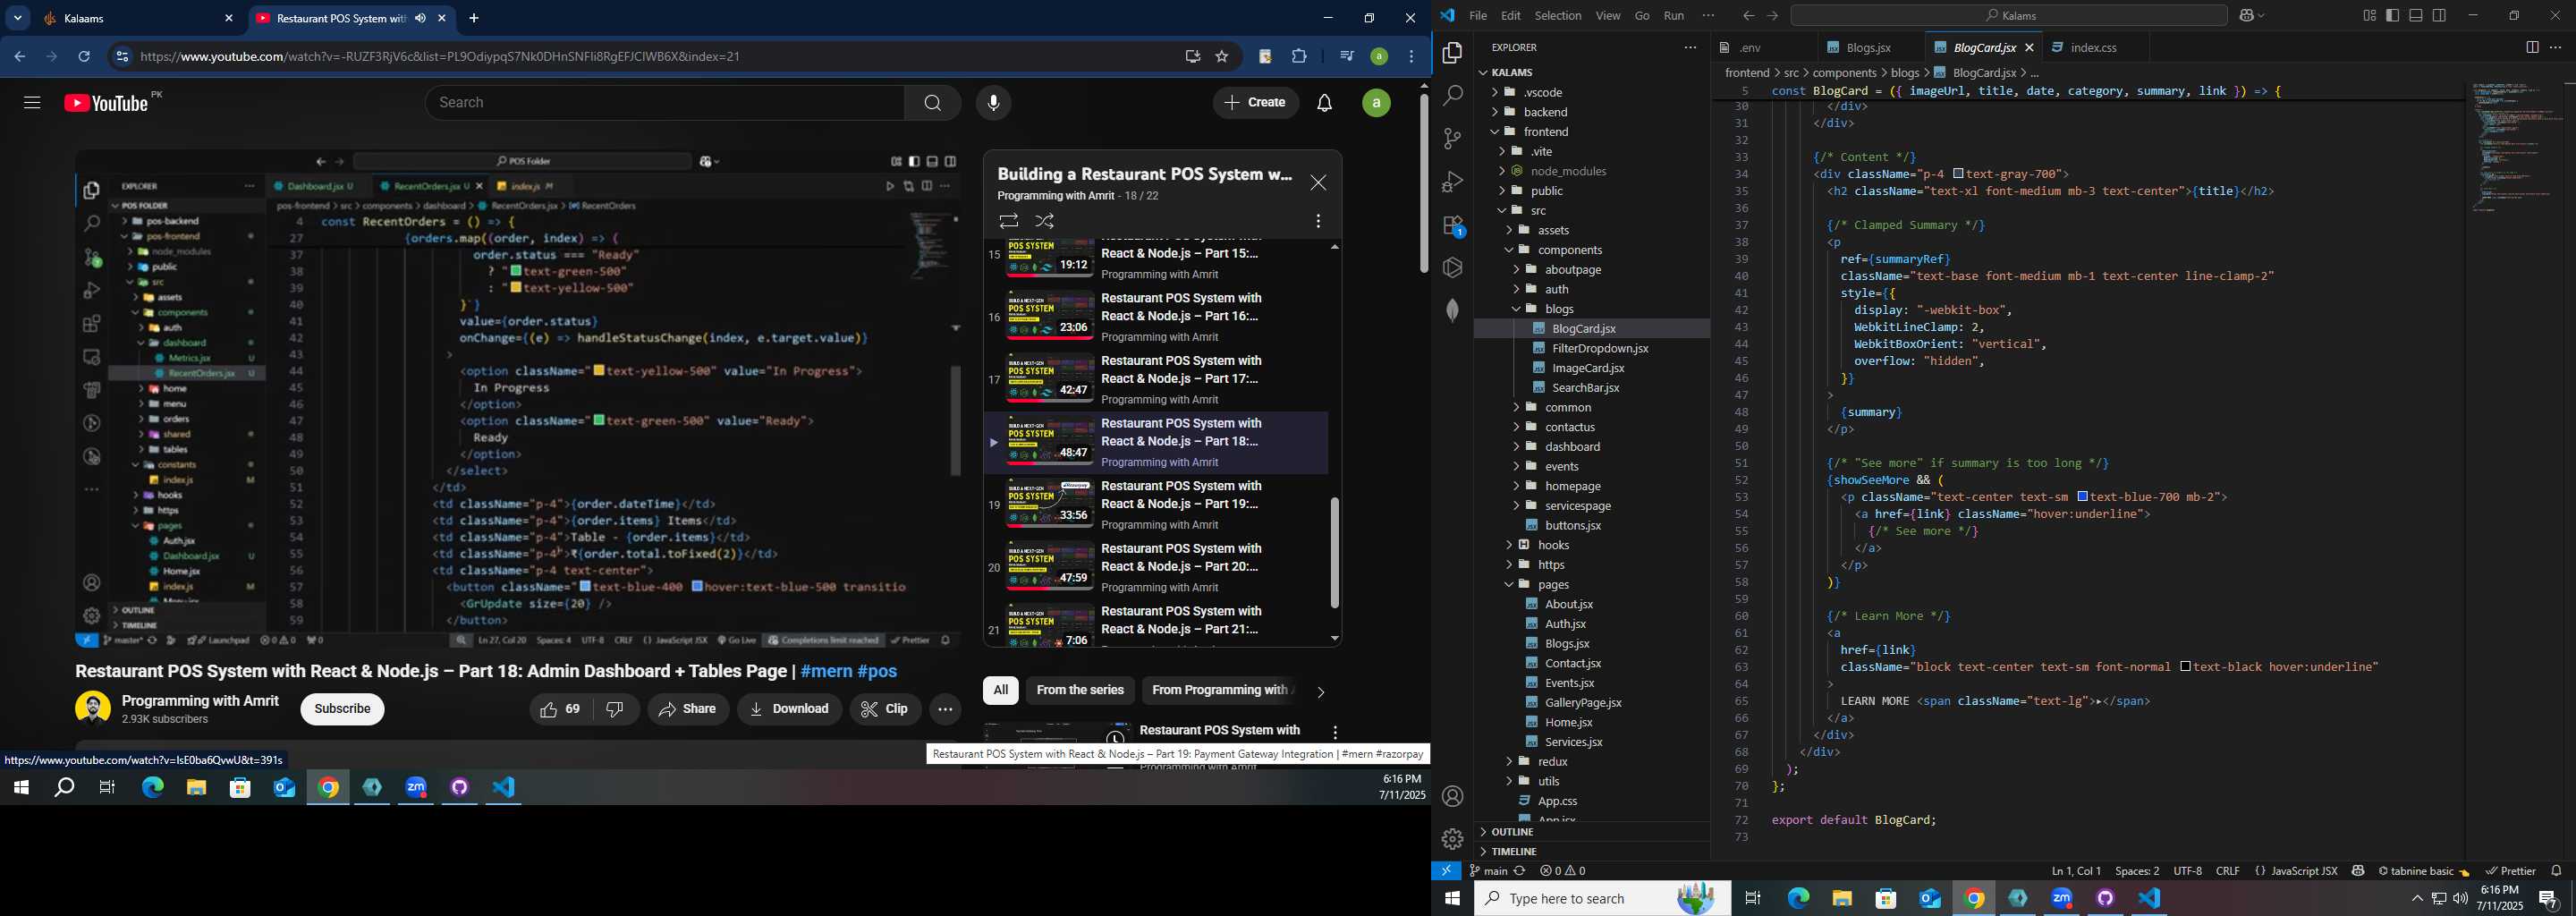
Task: Open Accounts icon in VS Code activity bar
Action: click(1453, 796)
